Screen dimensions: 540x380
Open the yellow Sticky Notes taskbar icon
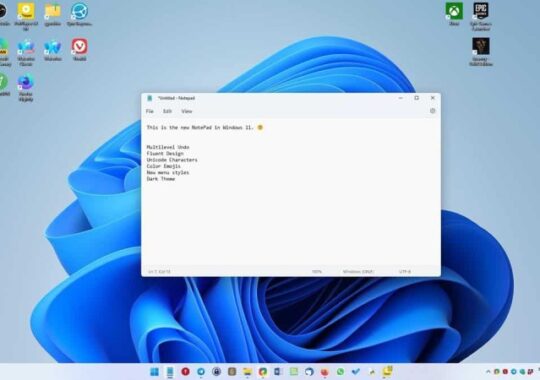(387, 371)
